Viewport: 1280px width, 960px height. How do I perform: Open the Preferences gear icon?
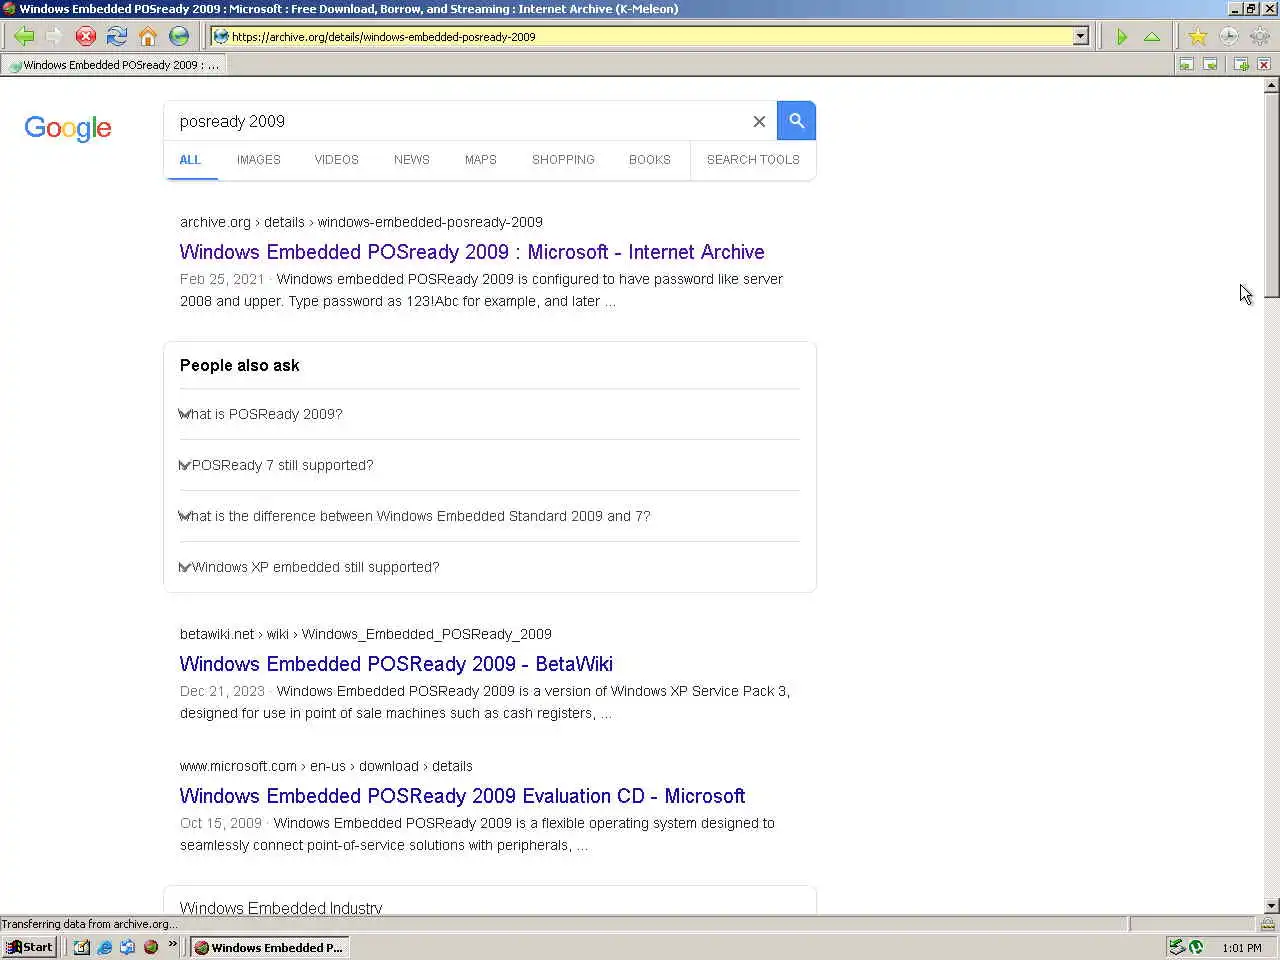1260,37
